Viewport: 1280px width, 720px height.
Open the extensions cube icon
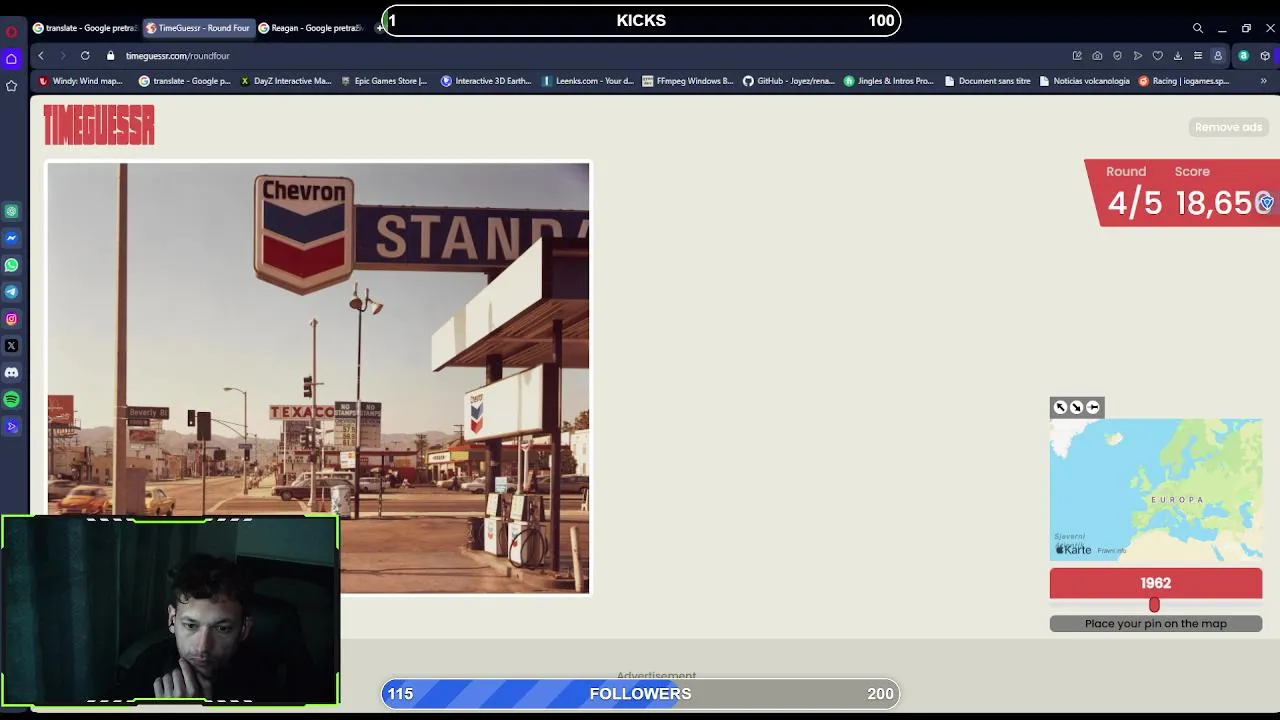point(1265,56)
